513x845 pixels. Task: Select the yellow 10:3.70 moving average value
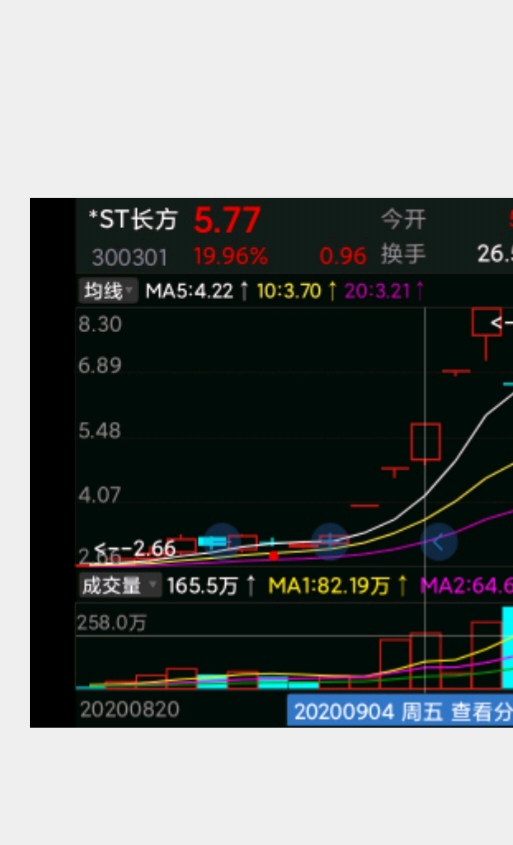point(289,292)
